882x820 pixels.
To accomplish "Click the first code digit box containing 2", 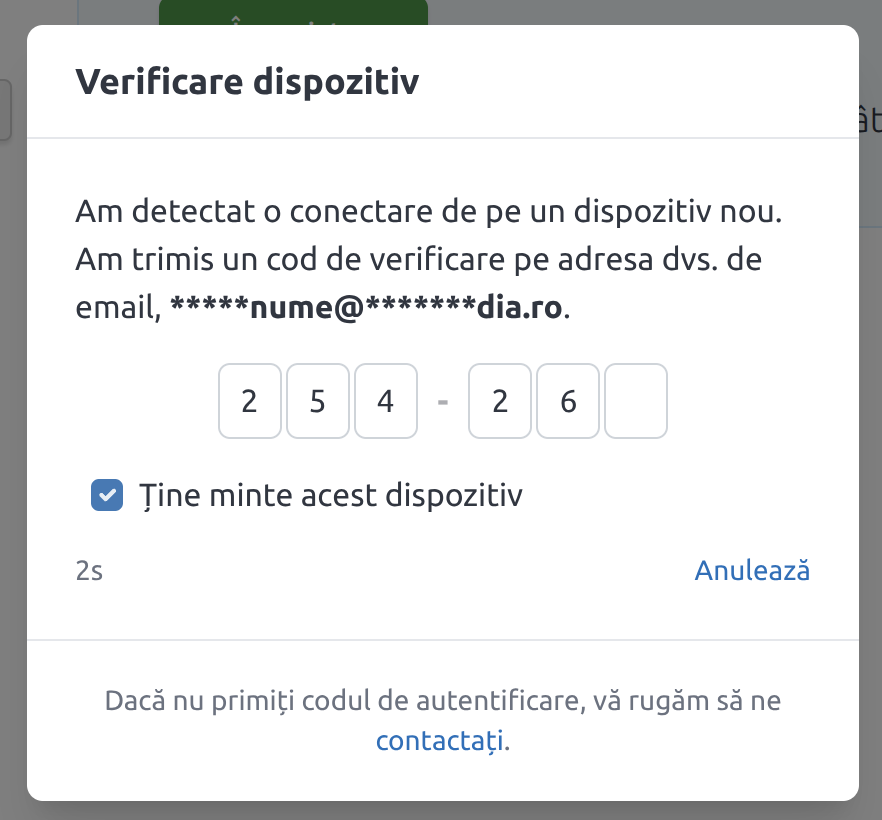I will tap(249, 401).
